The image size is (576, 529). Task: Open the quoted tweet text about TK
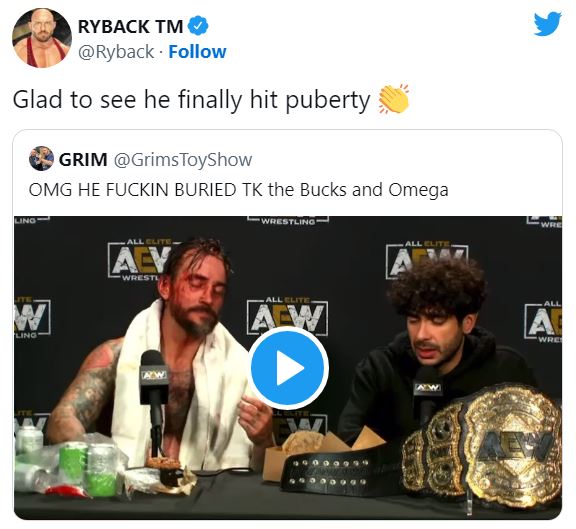(x=238, y=190)
